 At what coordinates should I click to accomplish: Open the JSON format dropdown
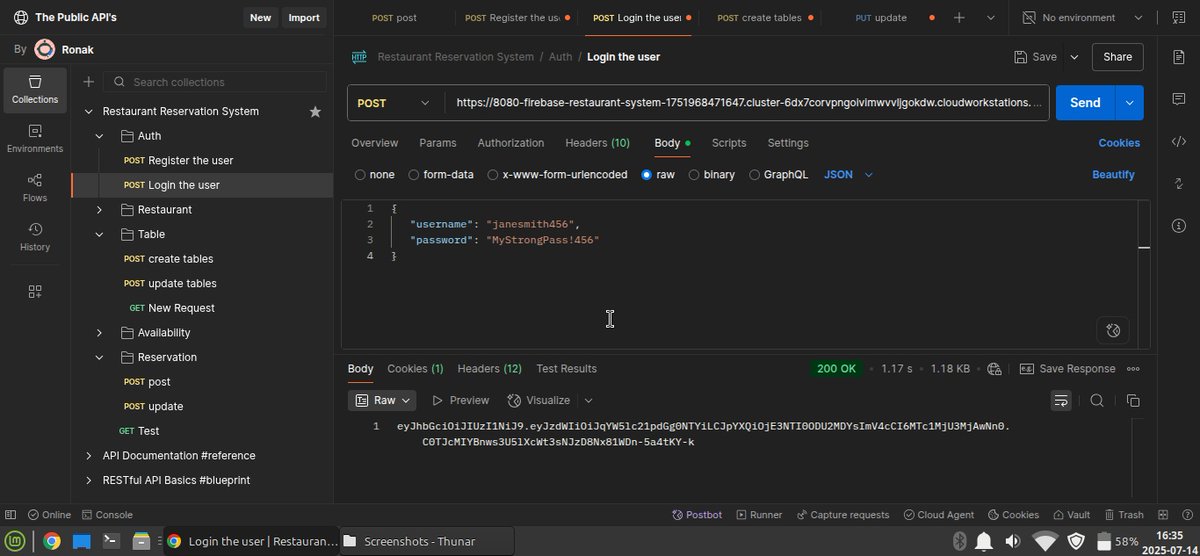848,174
